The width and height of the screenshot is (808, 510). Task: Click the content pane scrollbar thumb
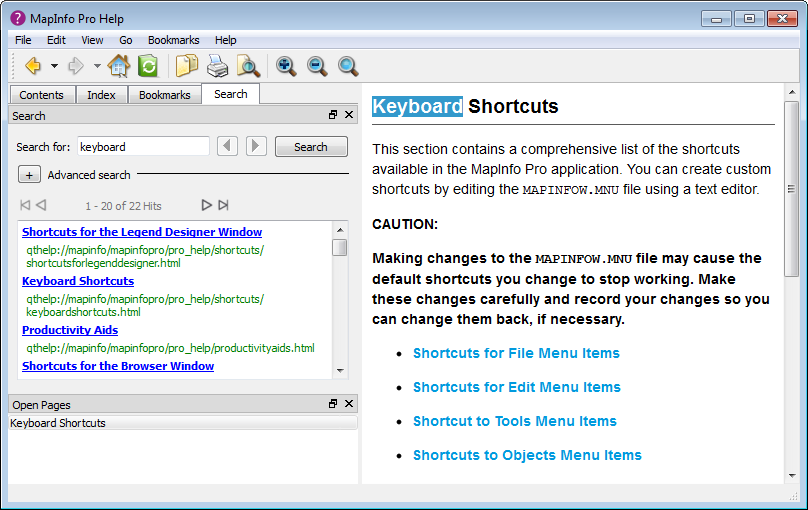tap(792, 189)
